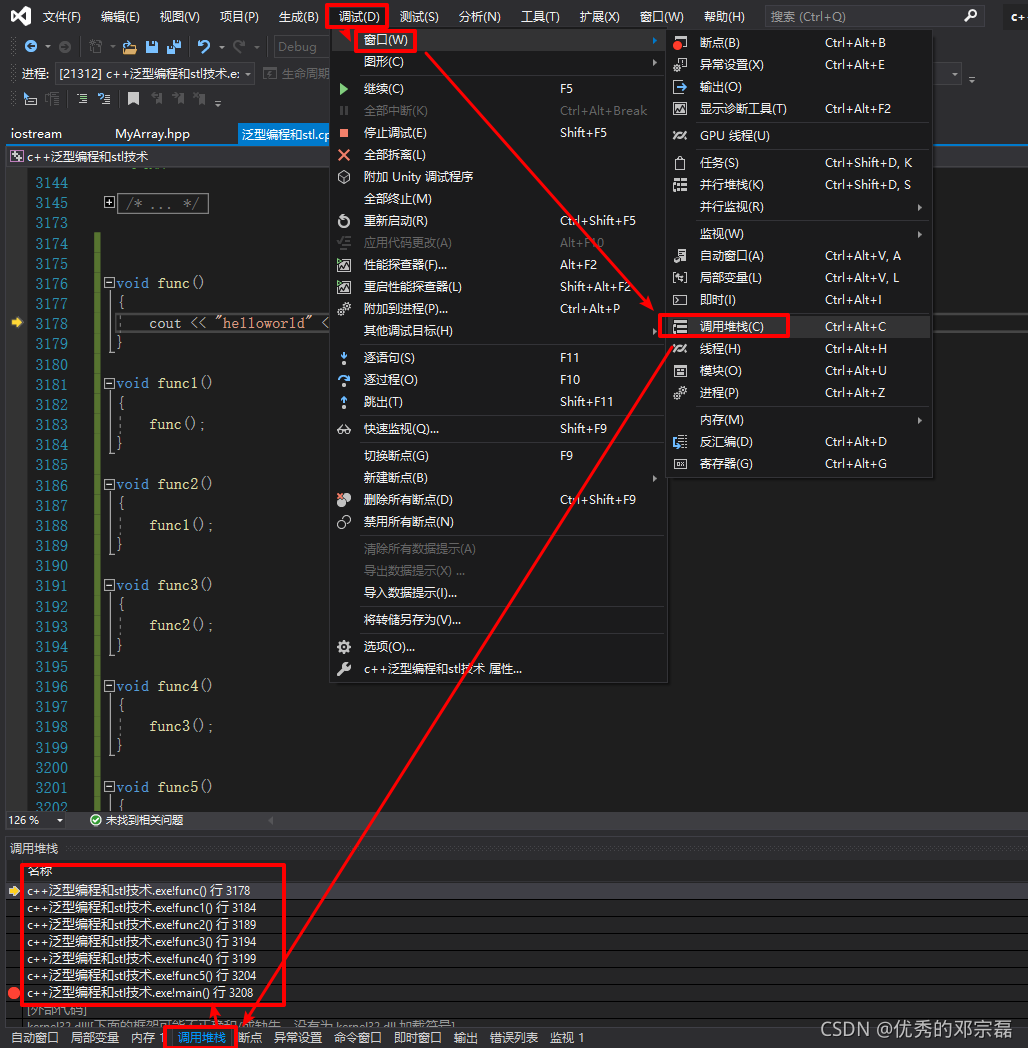
Task: Switch to the 错误列表 bottom tab
Action: [513, 1037]
